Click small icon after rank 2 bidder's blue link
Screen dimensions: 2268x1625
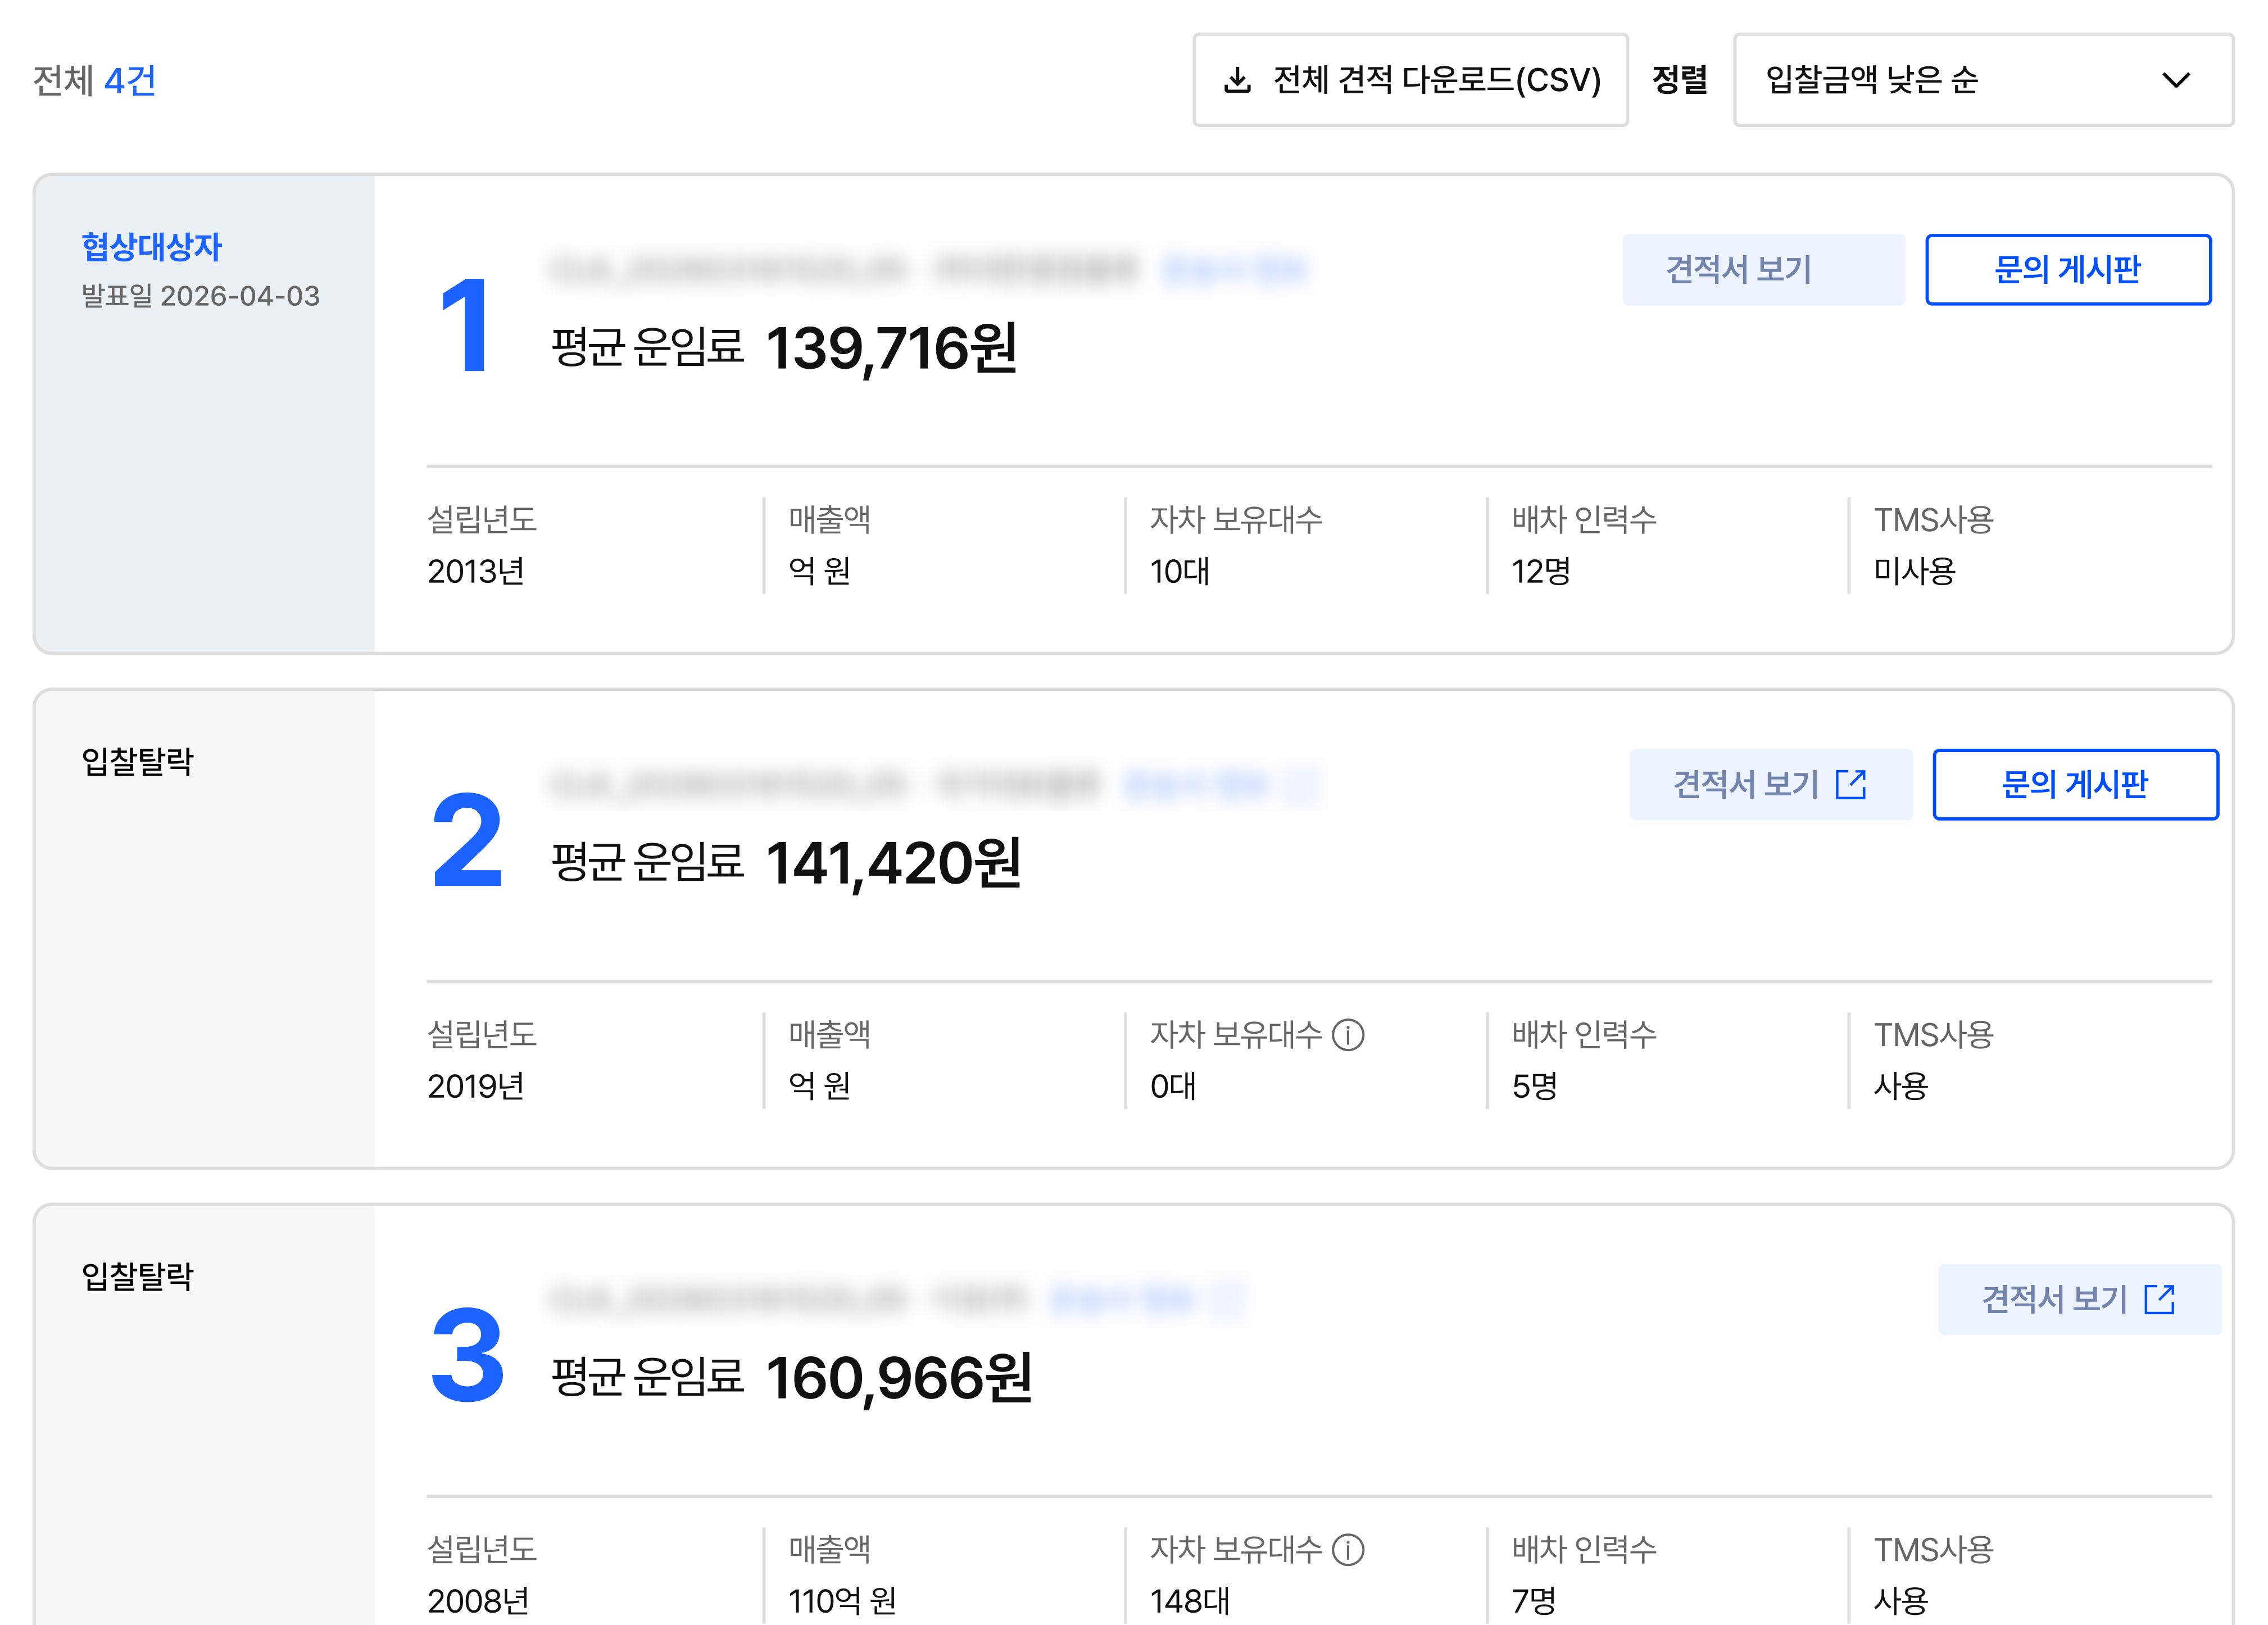pos(1301,785)
